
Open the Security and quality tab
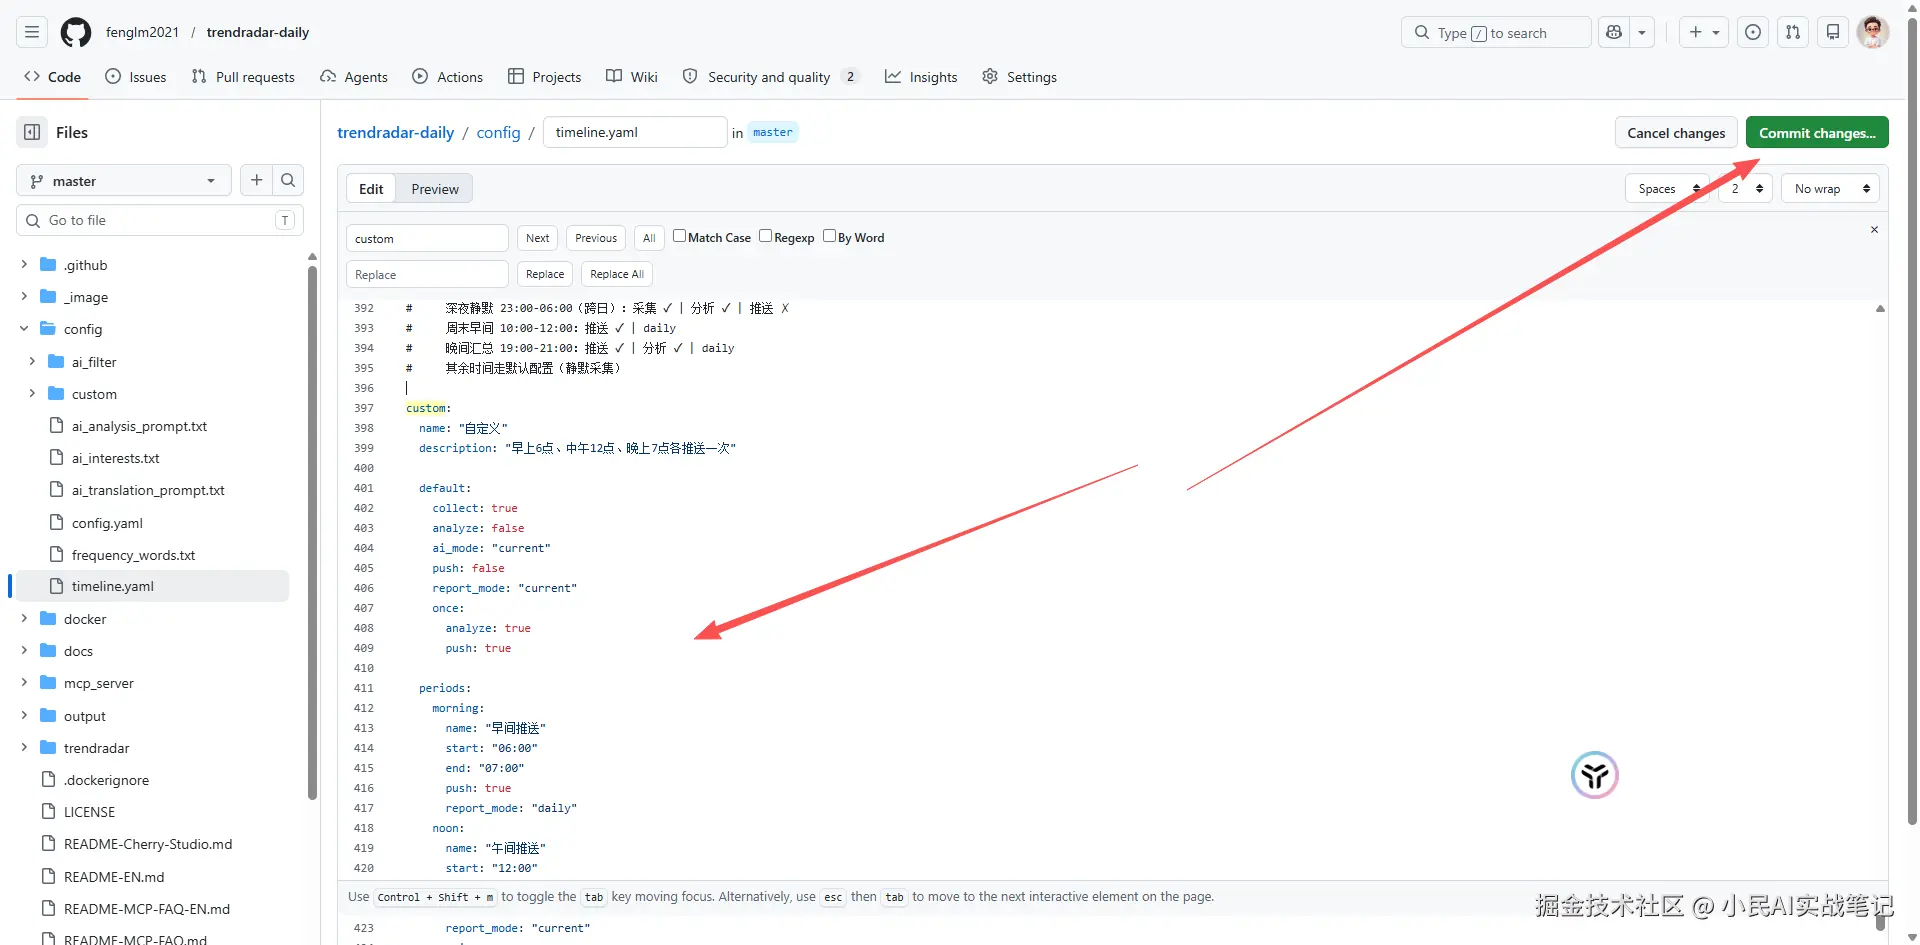770,77
